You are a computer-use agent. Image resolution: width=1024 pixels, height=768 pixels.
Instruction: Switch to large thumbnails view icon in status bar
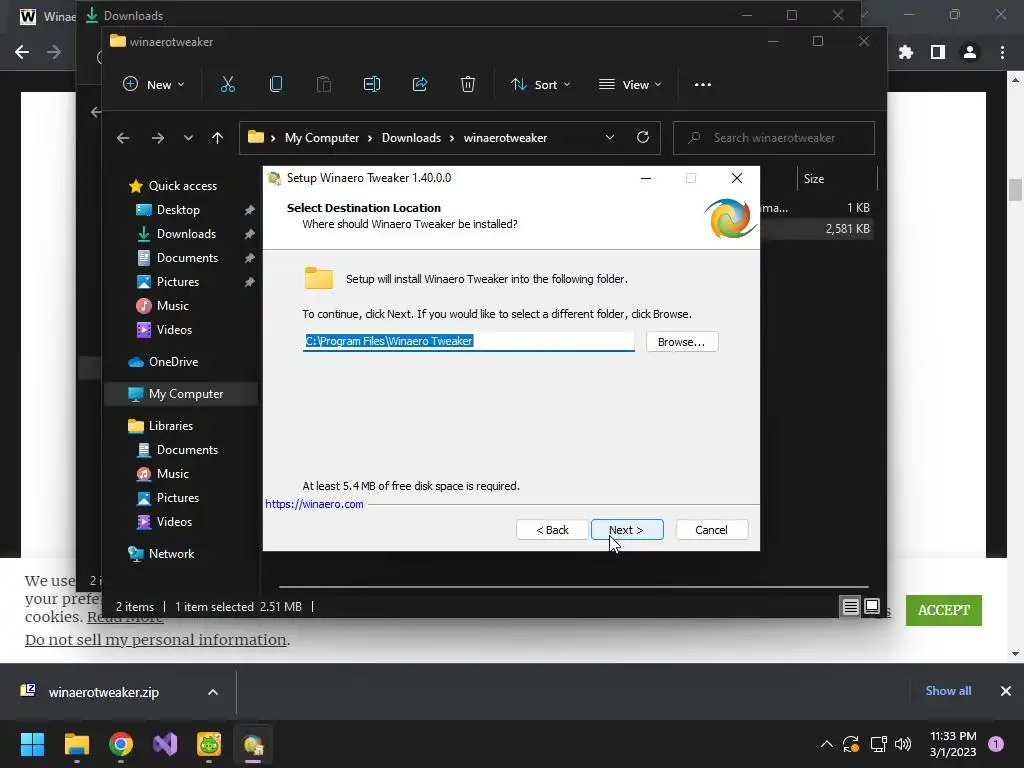[872, 607]
